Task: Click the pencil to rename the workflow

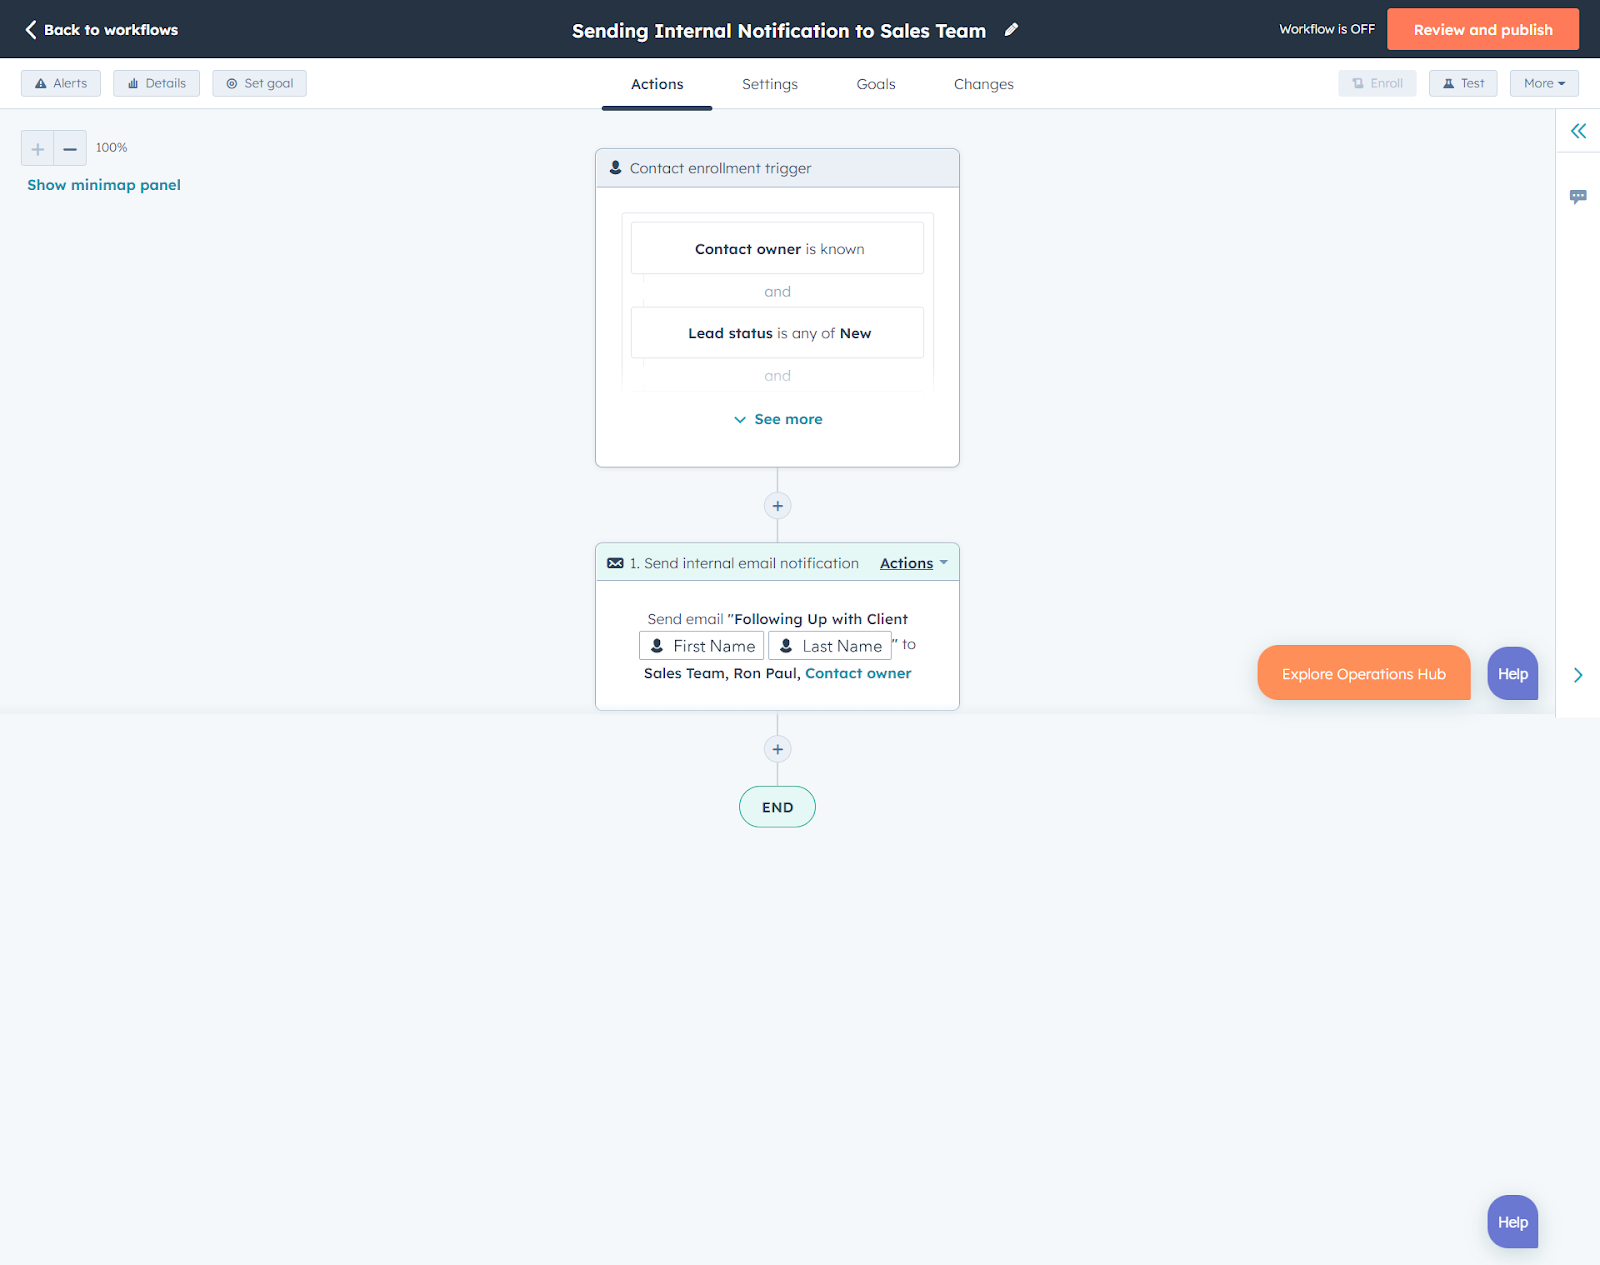Action: 1011,30
